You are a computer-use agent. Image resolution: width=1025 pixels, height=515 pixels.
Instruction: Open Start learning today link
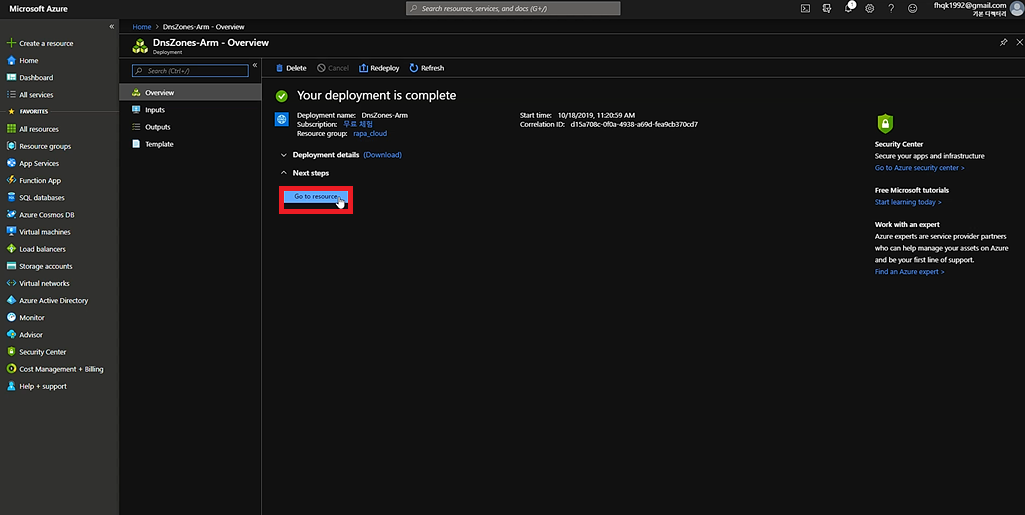point(908,202)
